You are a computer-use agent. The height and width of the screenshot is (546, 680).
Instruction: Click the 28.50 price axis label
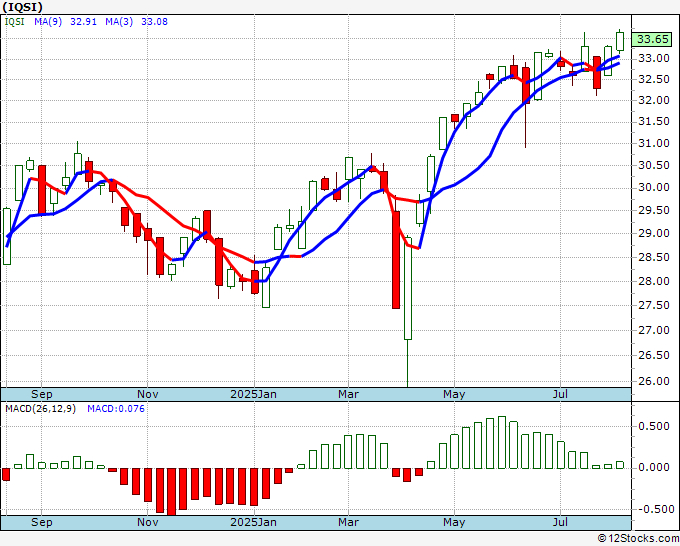click(x=654, y=257)
